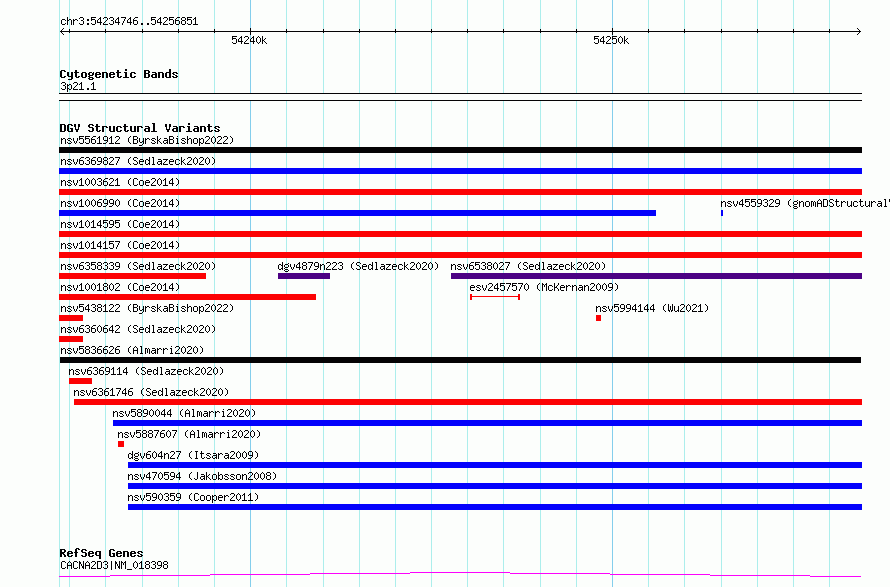The width and height of the screenshot is (890, 587).
Task: Click the right arrow on the ruler
Action: click(x=858, y=32)
